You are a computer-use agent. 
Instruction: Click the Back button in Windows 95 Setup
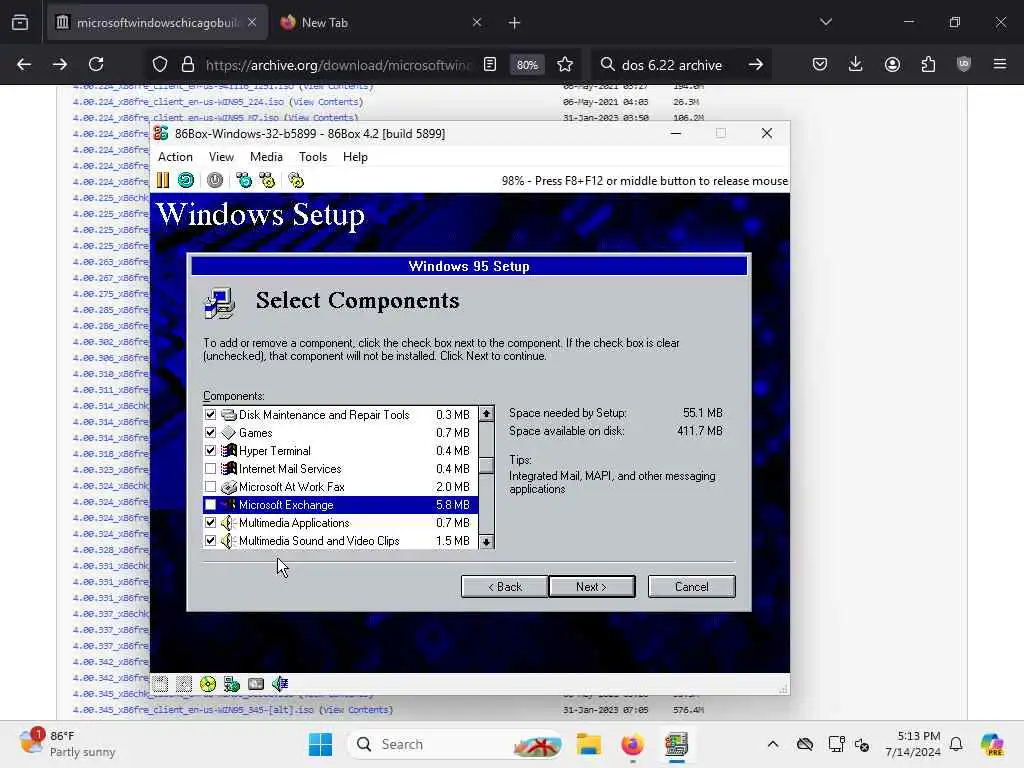(x=505, y=586)
